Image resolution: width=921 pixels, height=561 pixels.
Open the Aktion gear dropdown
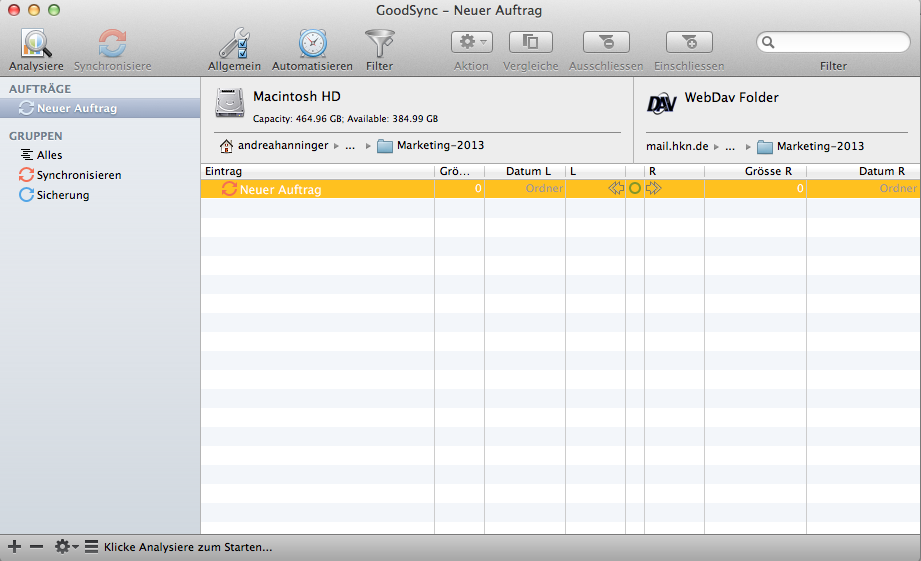coord(471,42)
